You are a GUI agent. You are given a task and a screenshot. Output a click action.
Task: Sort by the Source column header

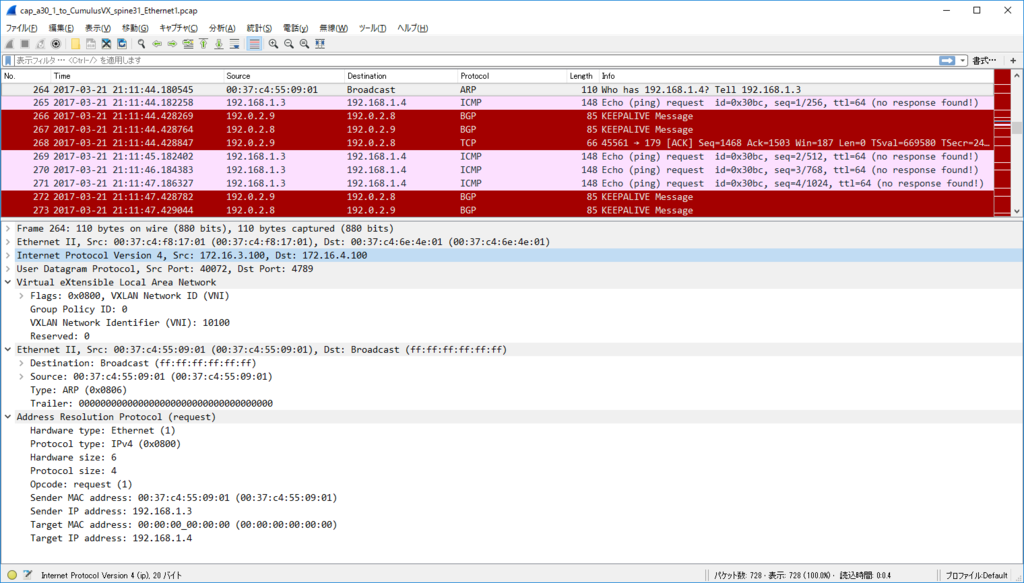(284, 76)
